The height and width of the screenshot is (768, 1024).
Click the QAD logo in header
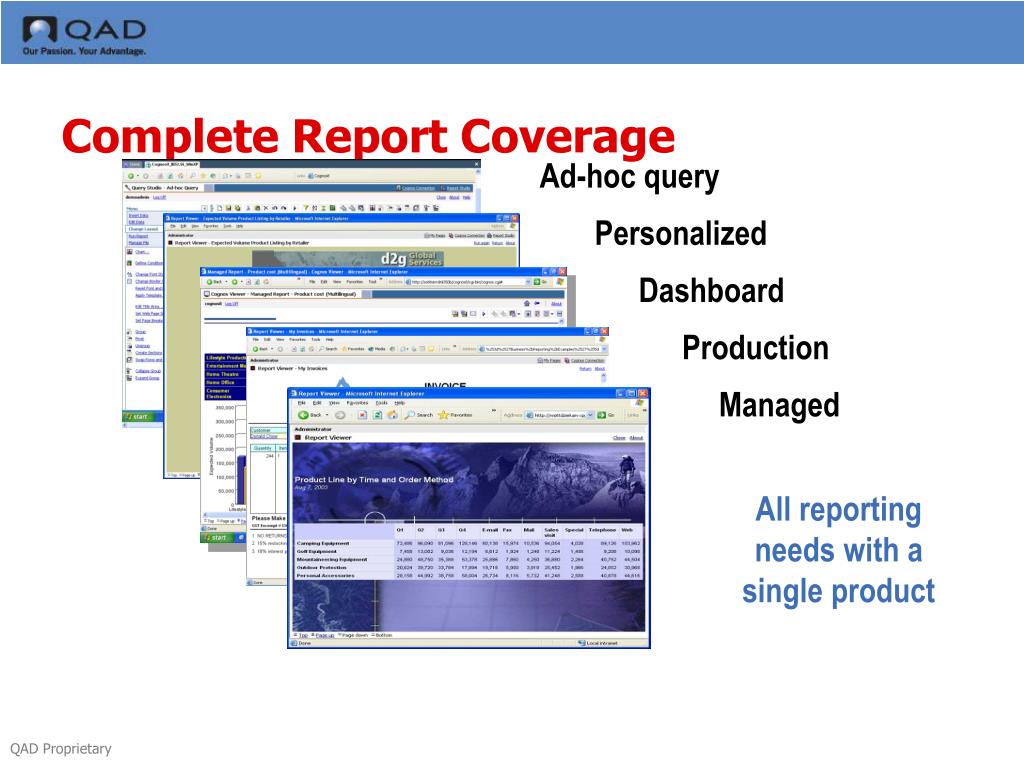[84, 35]
